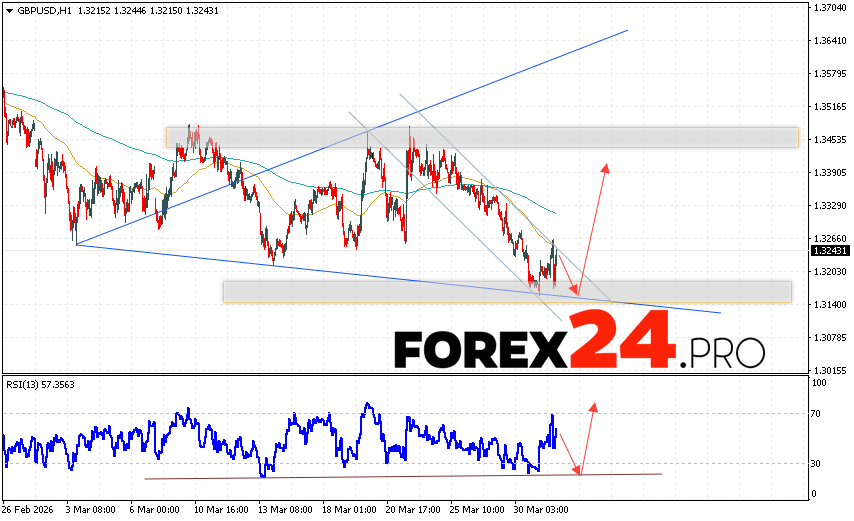Viewport: 854px width, 521px height.
Task: Click the red upward arrowhead in RSI panel
Action: coord(594,407)
